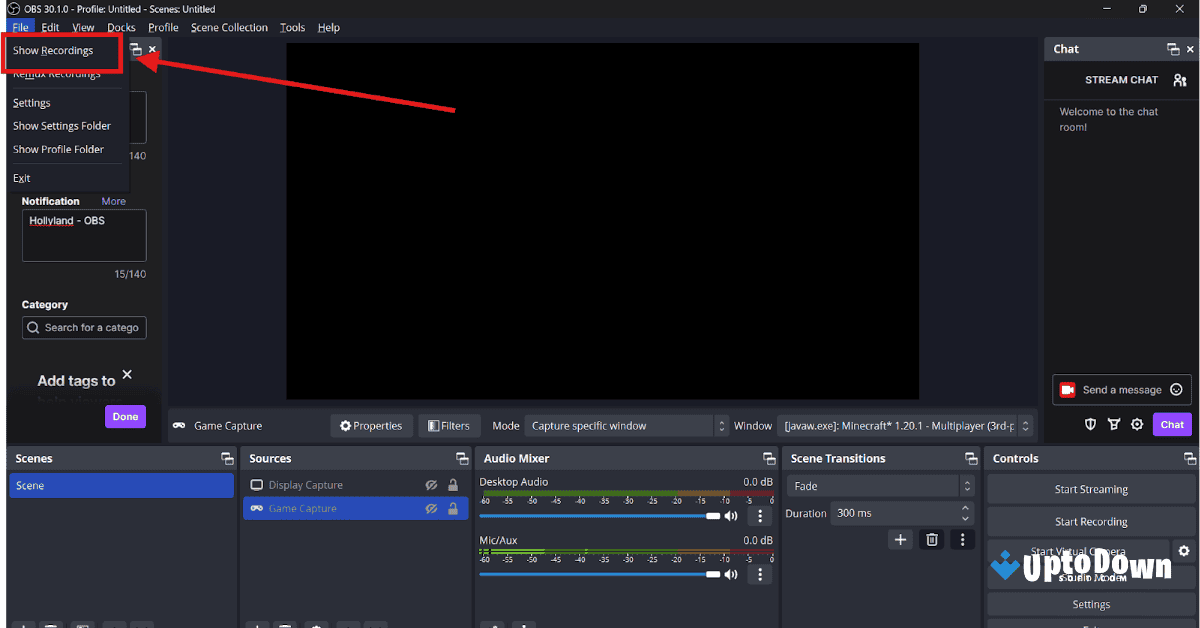
Task: Add a new Scene Transition
Action: pos(899,539)
